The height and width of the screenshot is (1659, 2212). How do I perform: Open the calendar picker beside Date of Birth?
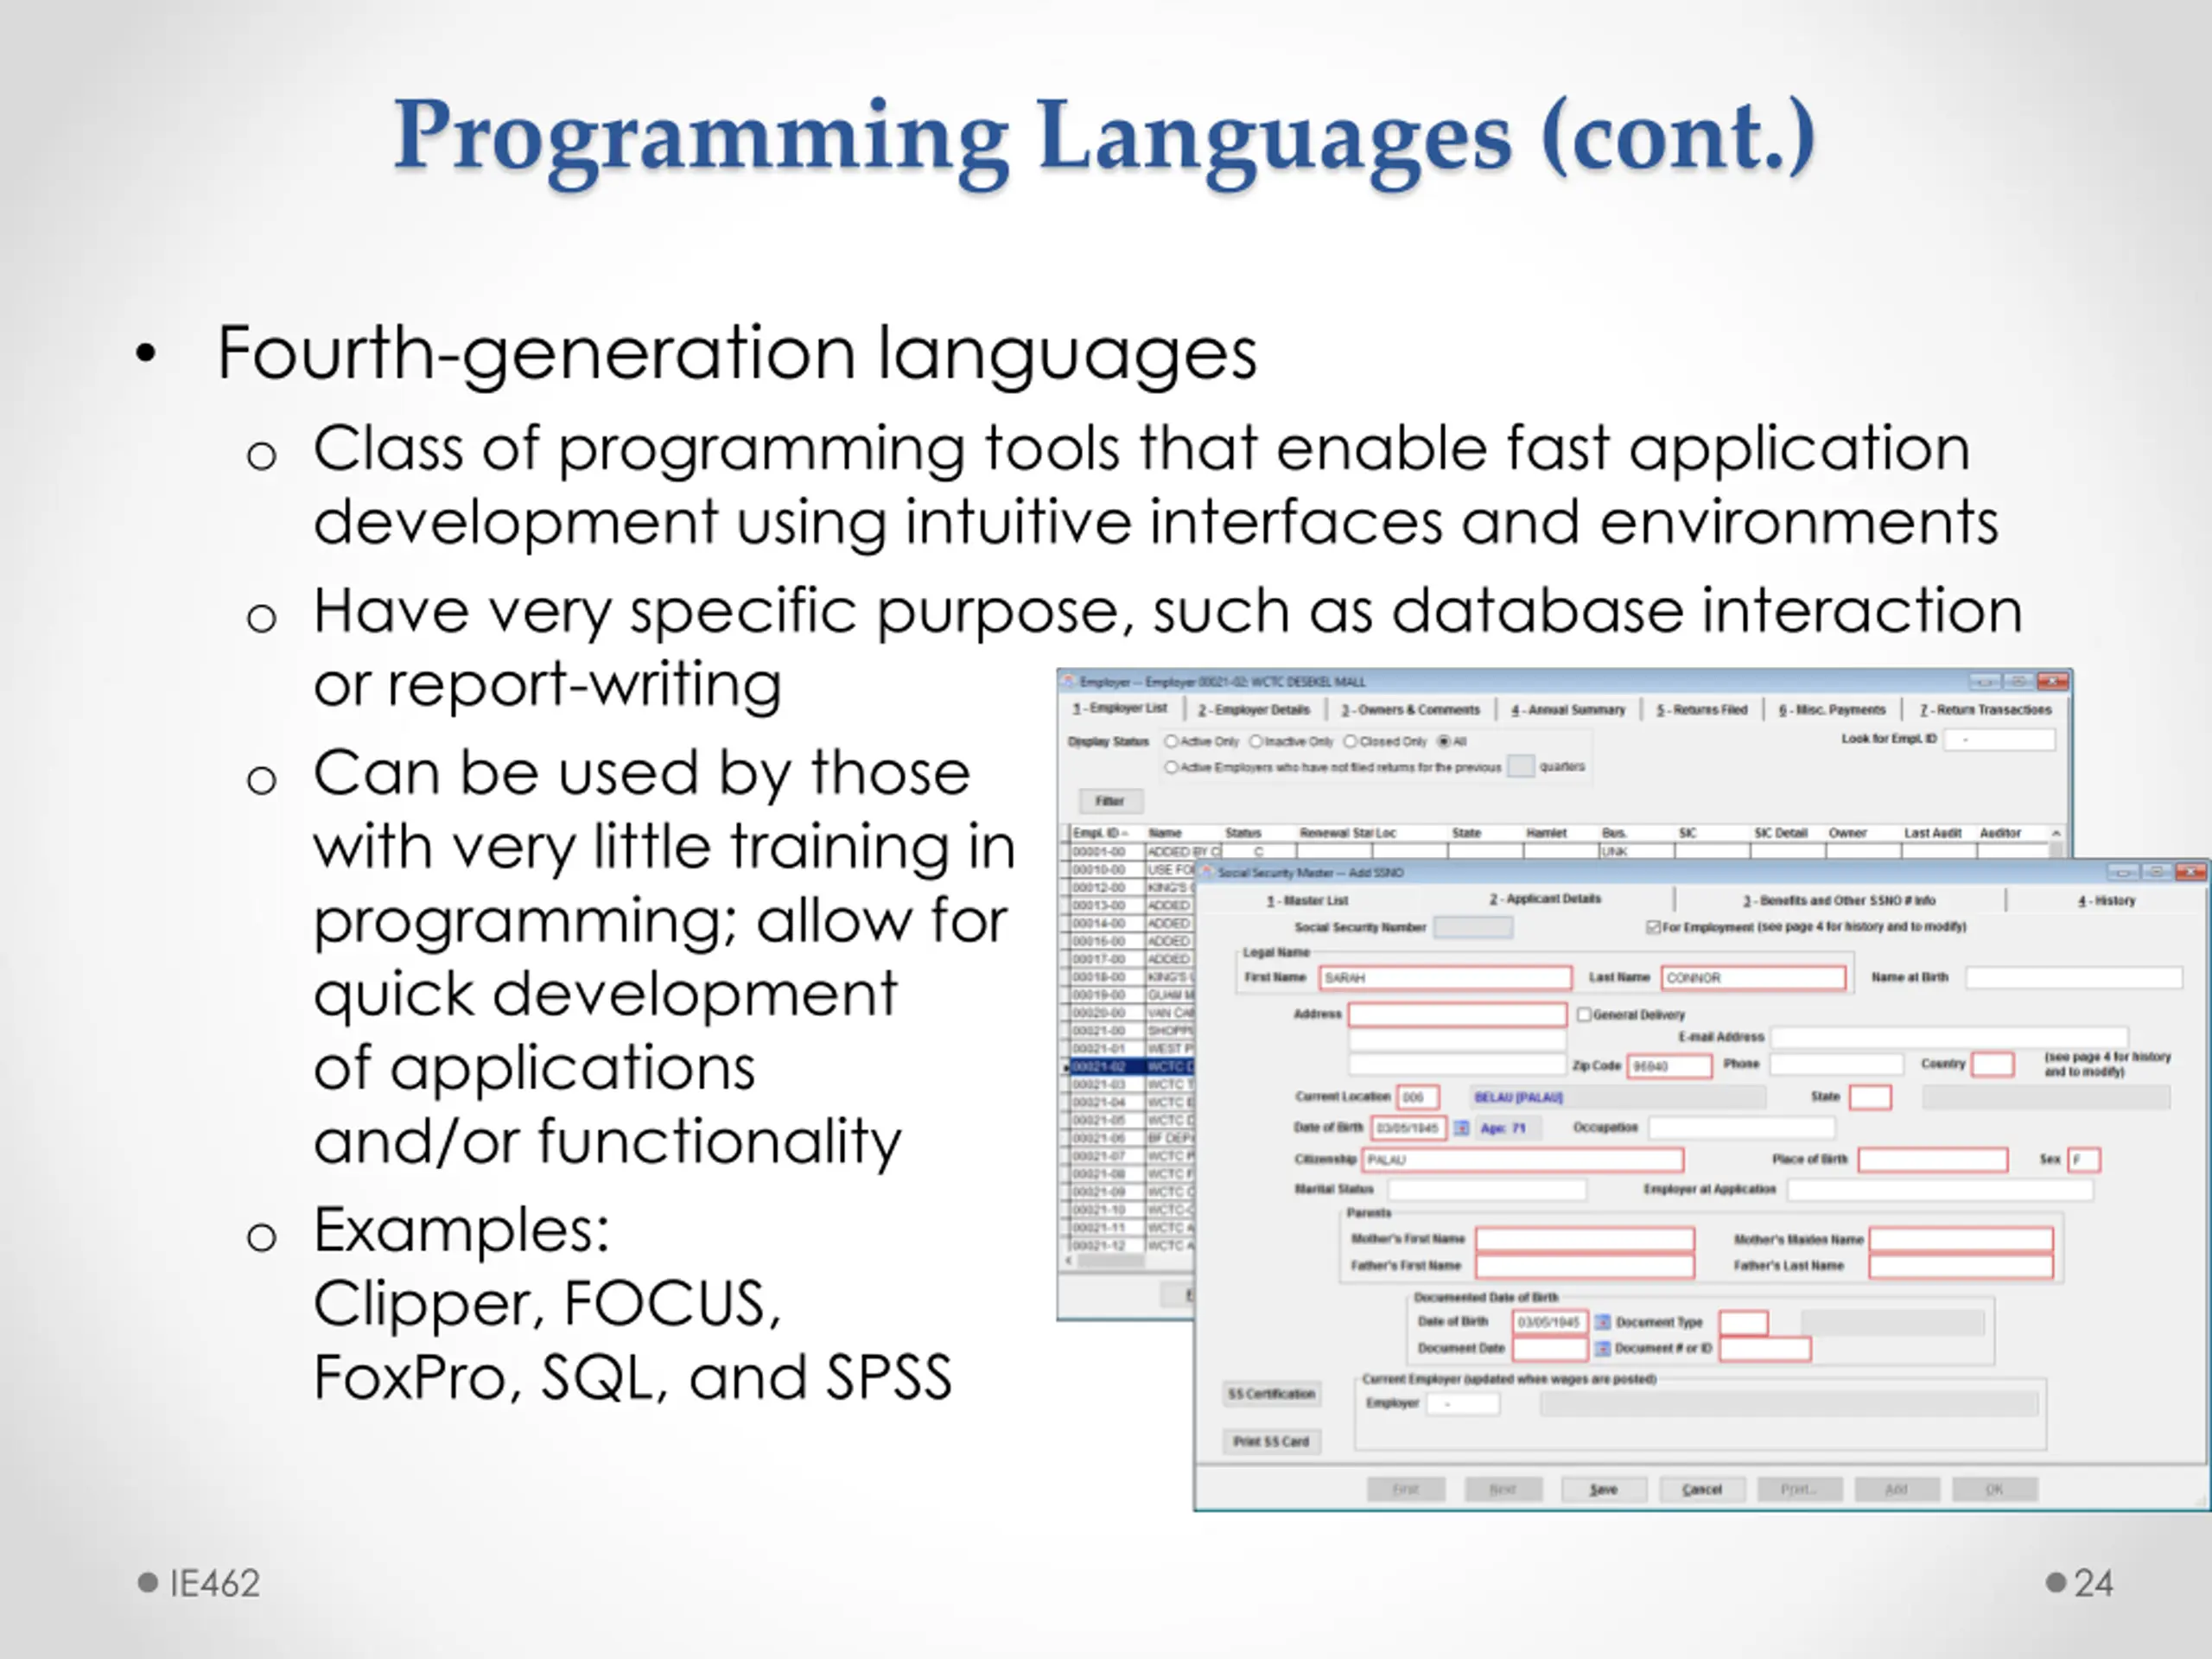point(1461,1128)
